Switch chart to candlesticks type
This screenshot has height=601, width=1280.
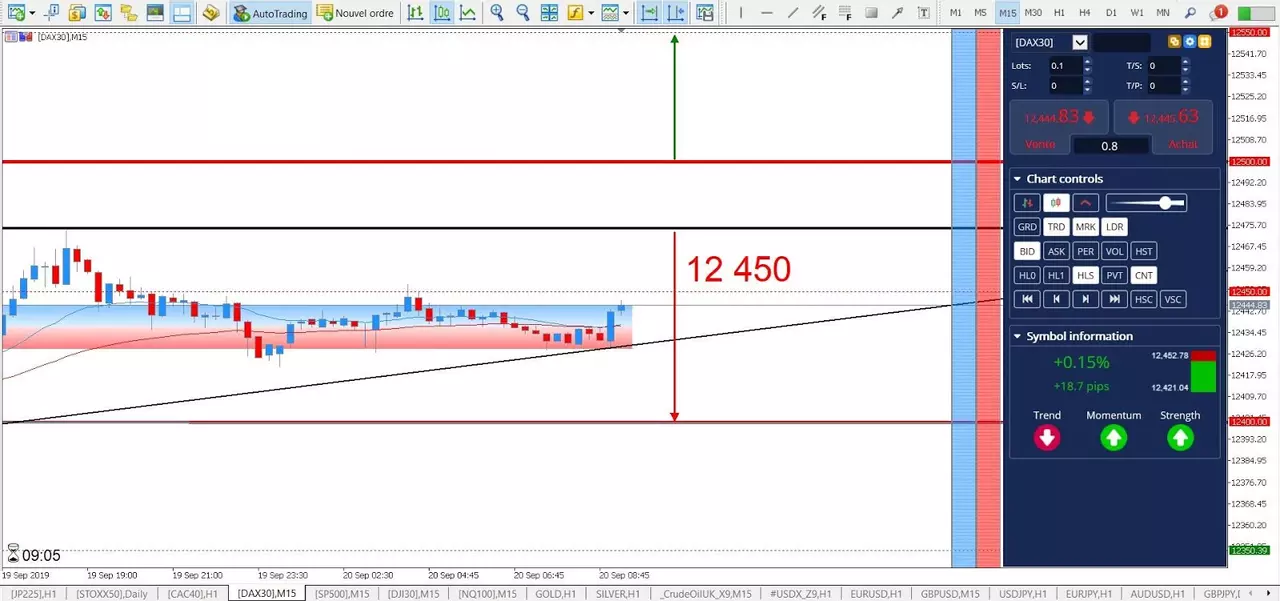point(441,13)
